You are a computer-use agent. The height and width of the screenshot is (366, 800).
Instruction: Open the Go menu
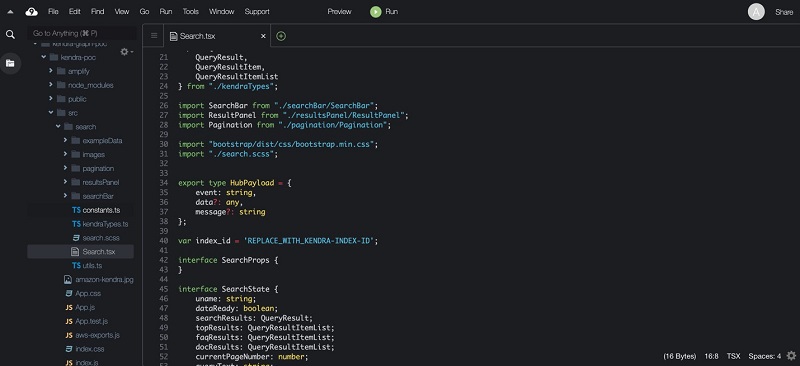[144, 12]
